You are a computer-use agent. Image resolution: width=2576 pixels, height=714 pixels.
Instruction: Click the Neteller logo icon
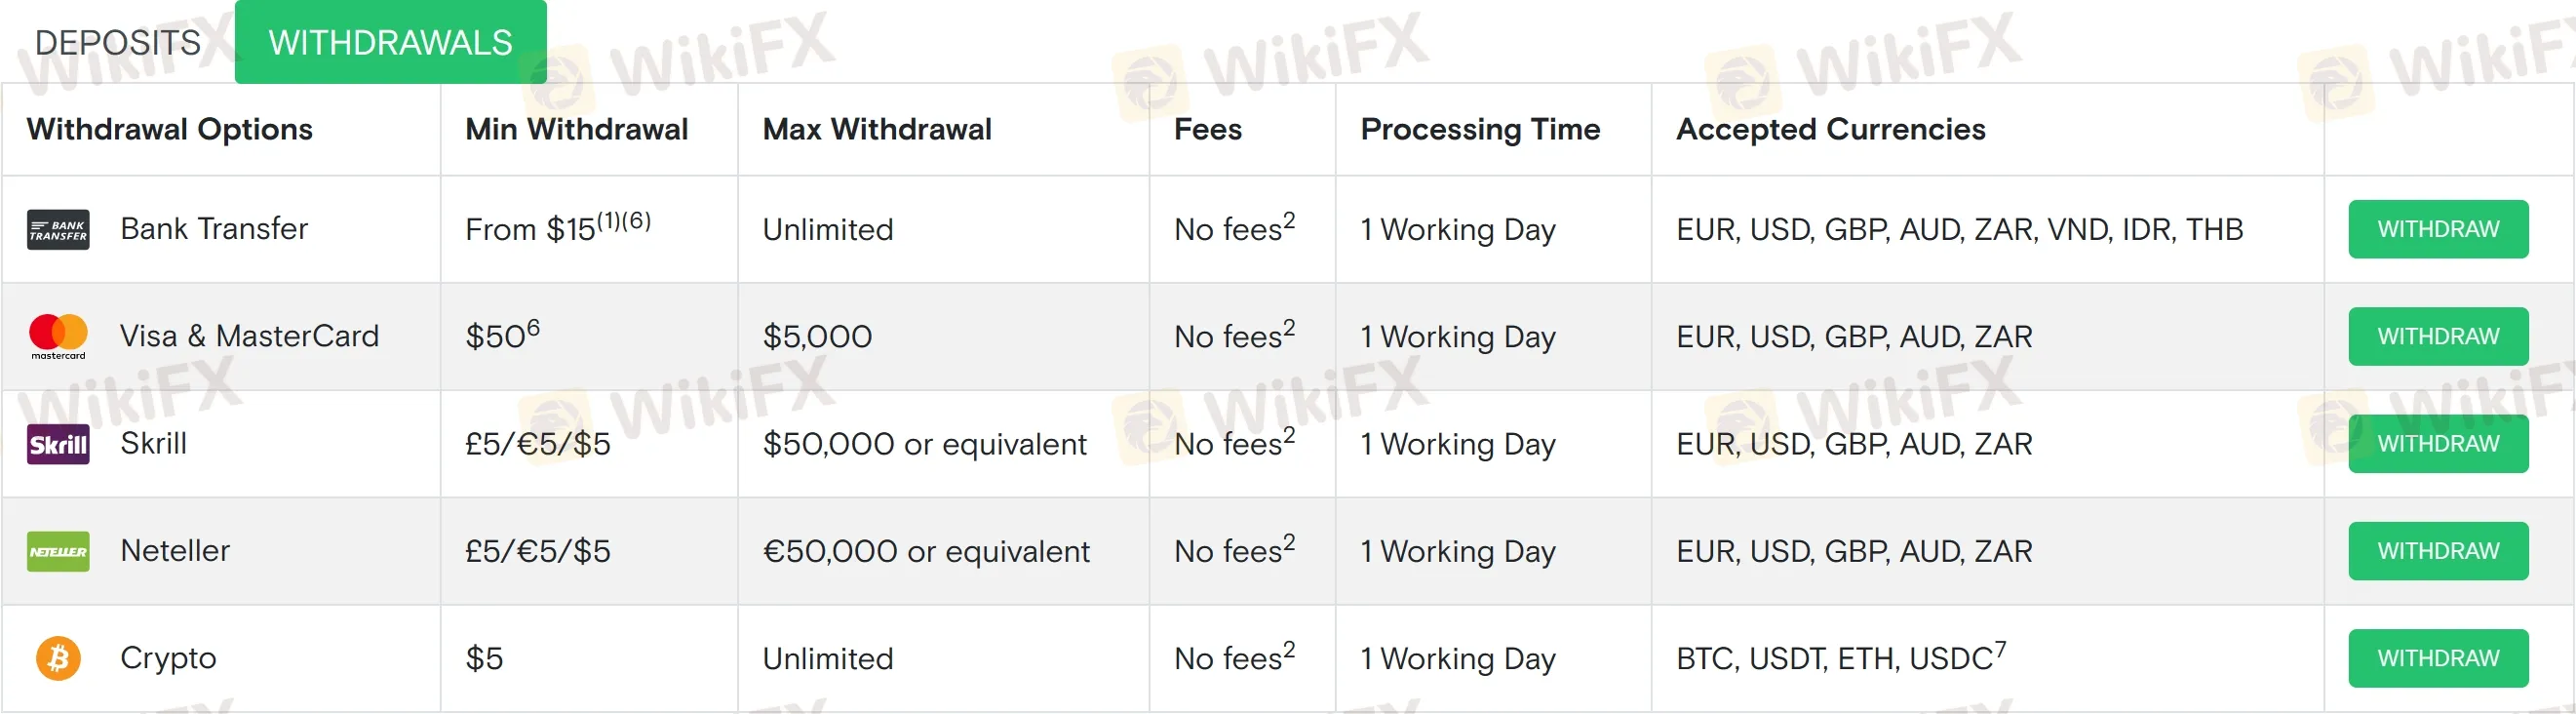[x=58, y=551]
